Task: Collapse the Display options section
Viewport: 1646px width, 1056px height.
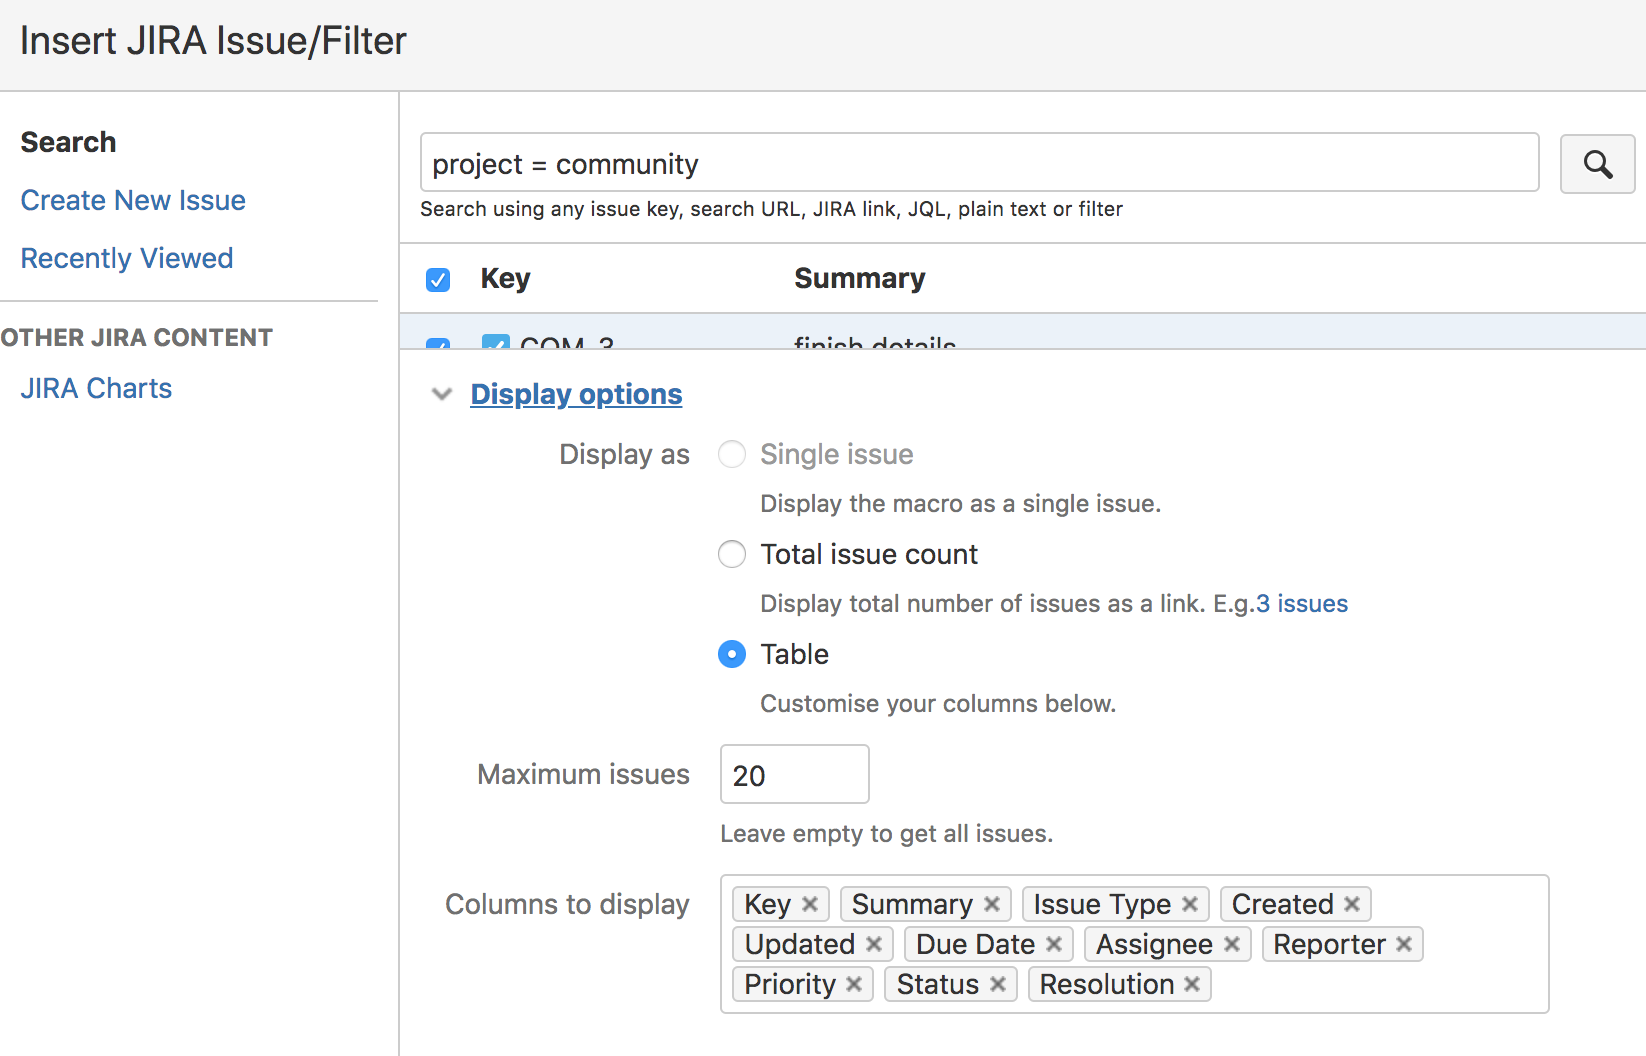Action: tap(441, 394)
